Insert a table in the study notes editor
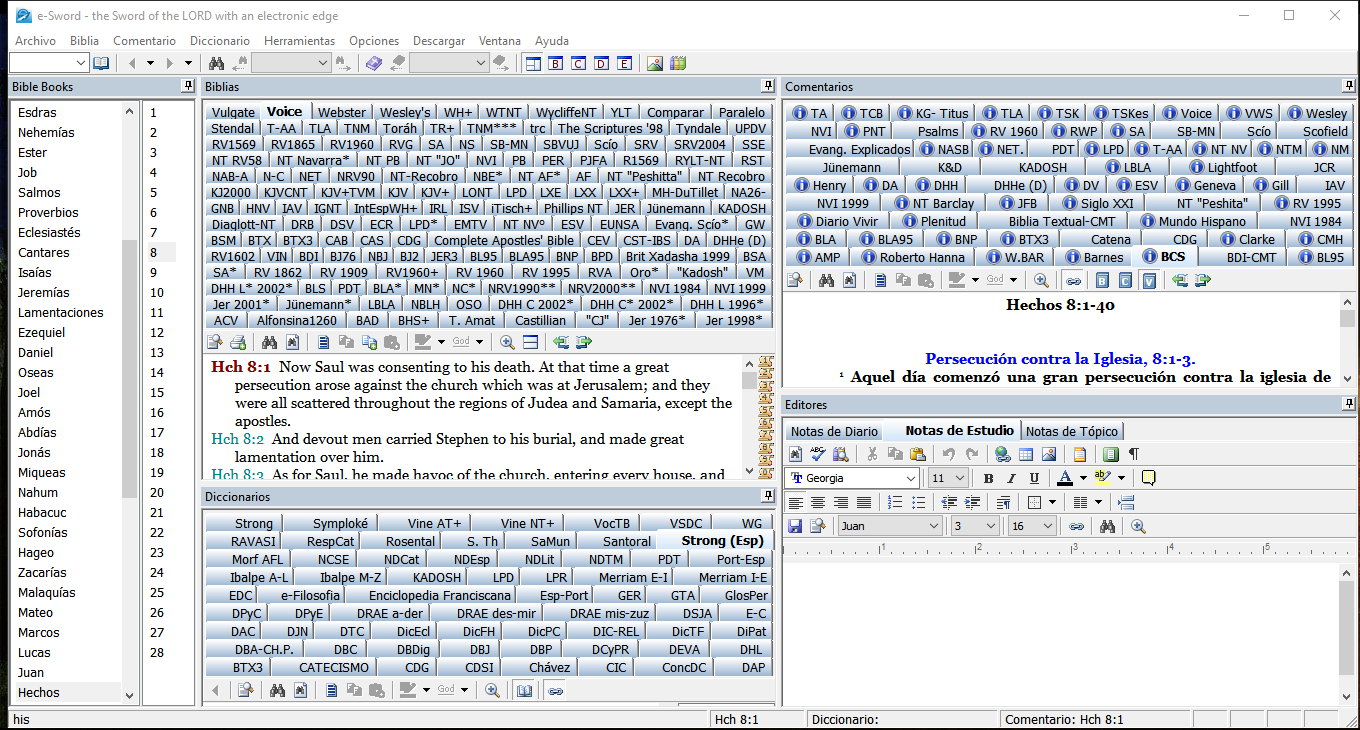 pos(1026,454)
